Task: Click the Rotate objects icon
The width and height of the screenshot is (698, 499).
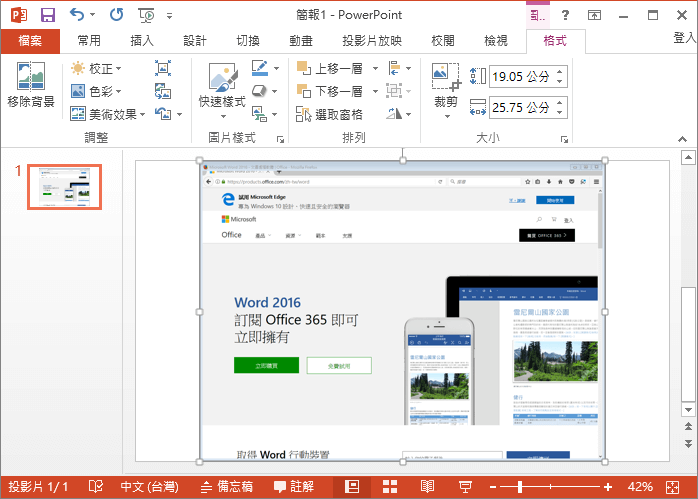Action: 394,114
